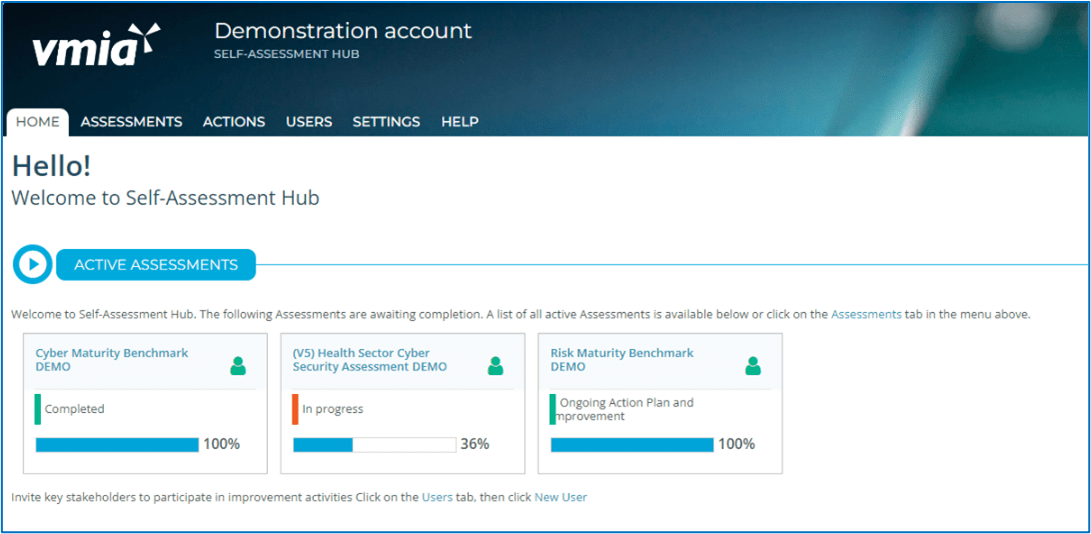Click Health Sector 36% progress bar
The image size is (1091, 534).
pyautogui.click(x=374, y=445)
